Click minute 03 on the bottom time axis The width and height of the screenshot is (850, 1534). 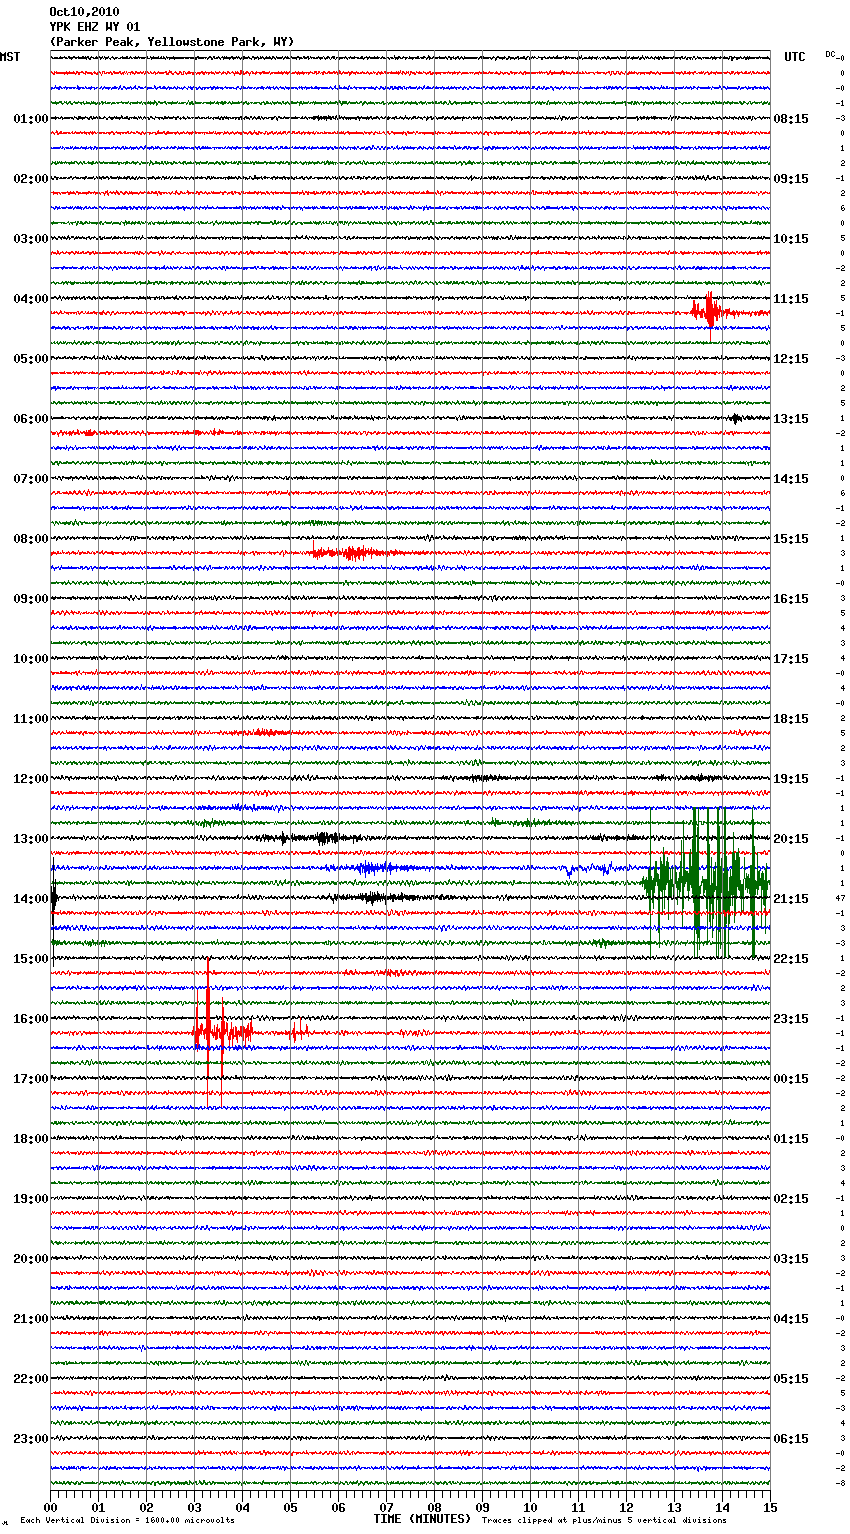[x=195, y=1507]
